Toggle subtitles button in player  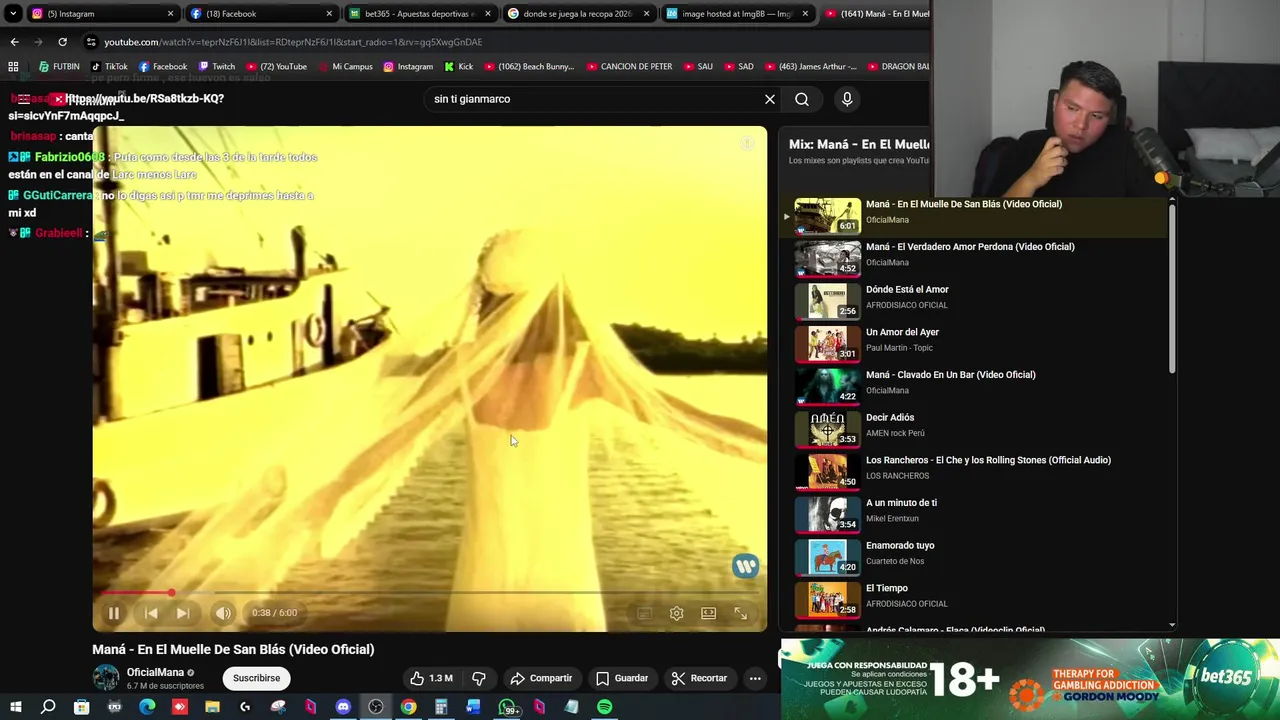coord(644,613)
